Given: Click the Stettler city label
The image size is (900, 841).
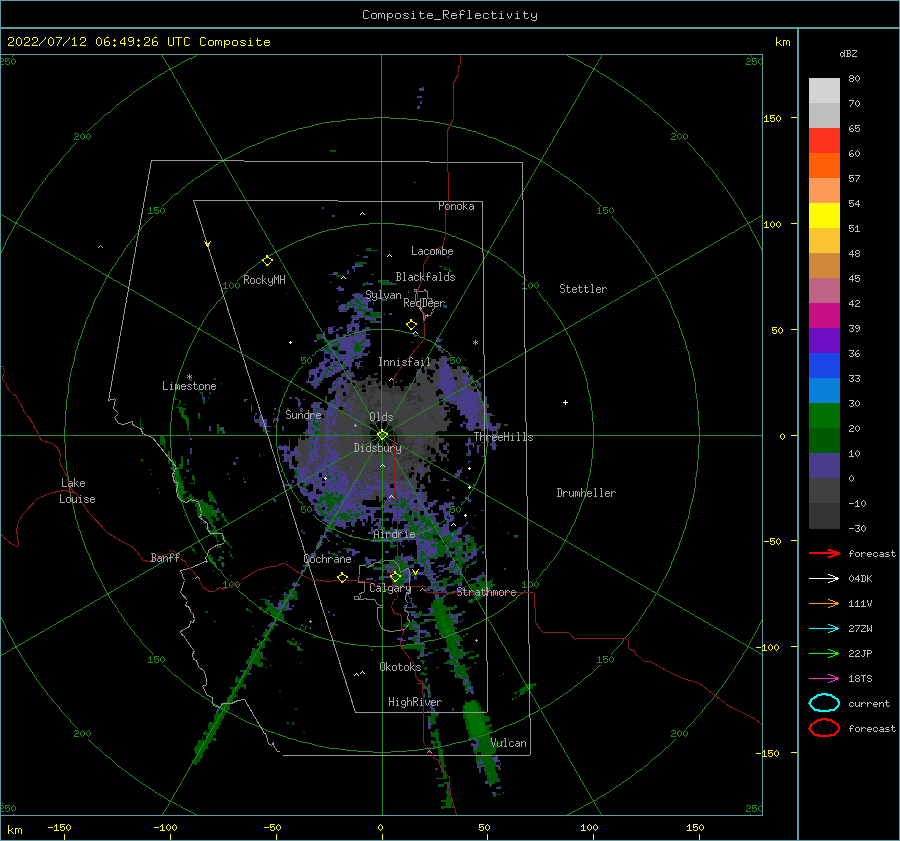Looking at the screenshot, I should pyautogui.click(x=583, y=289).
